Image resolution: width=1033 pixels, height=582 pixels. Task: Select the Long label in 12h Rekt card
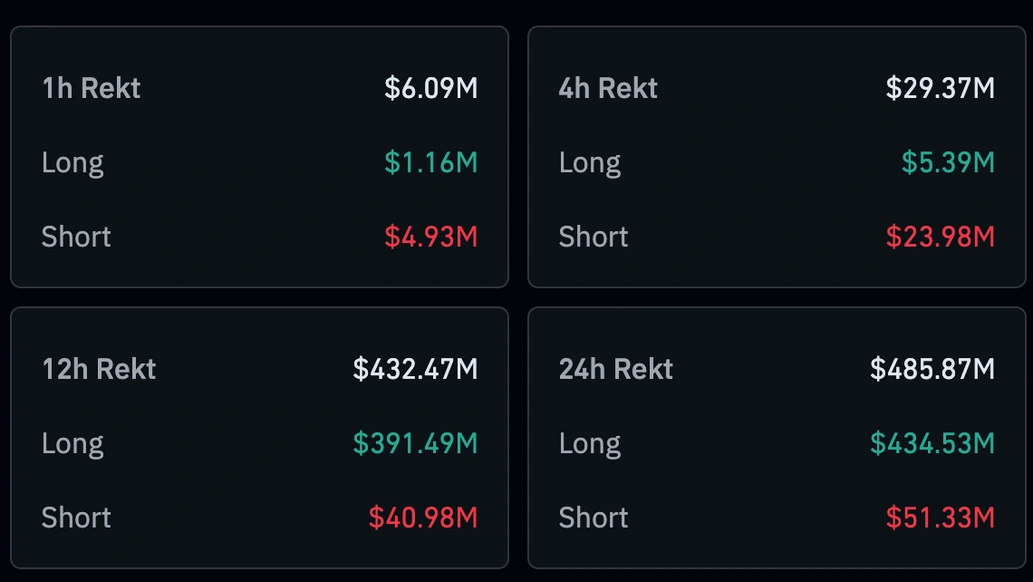(x=72, y=443)
